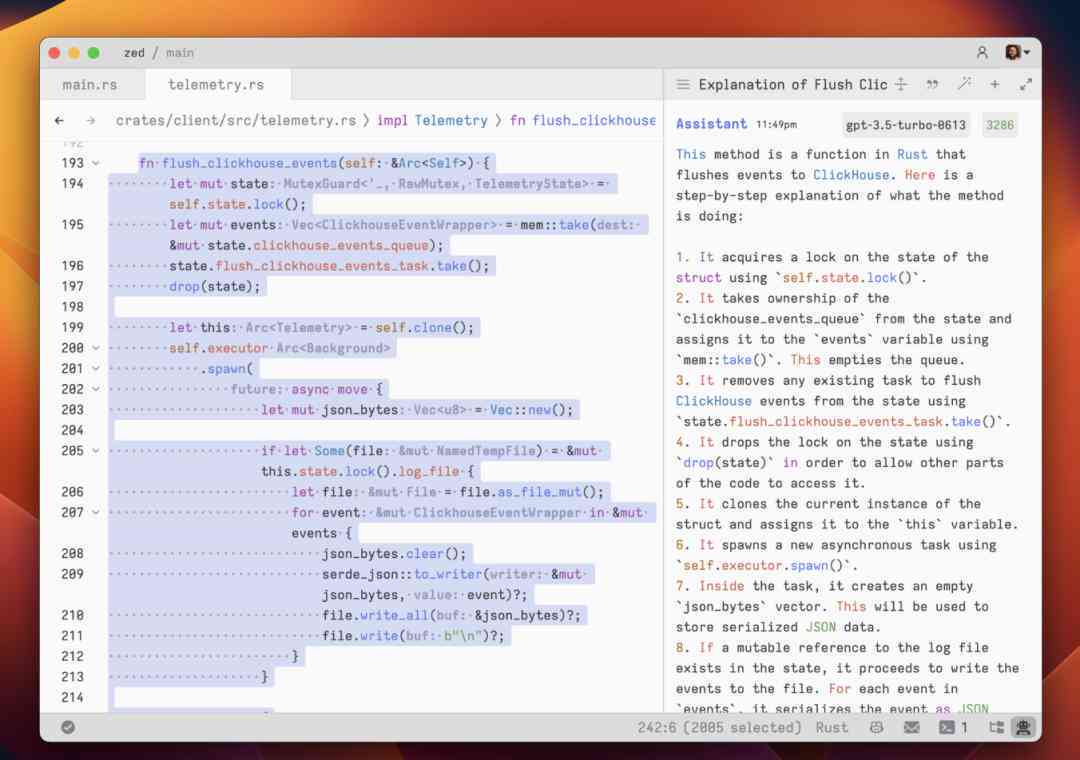Click the fn flush_clickhouse breadcrumb

click(583, 121)
